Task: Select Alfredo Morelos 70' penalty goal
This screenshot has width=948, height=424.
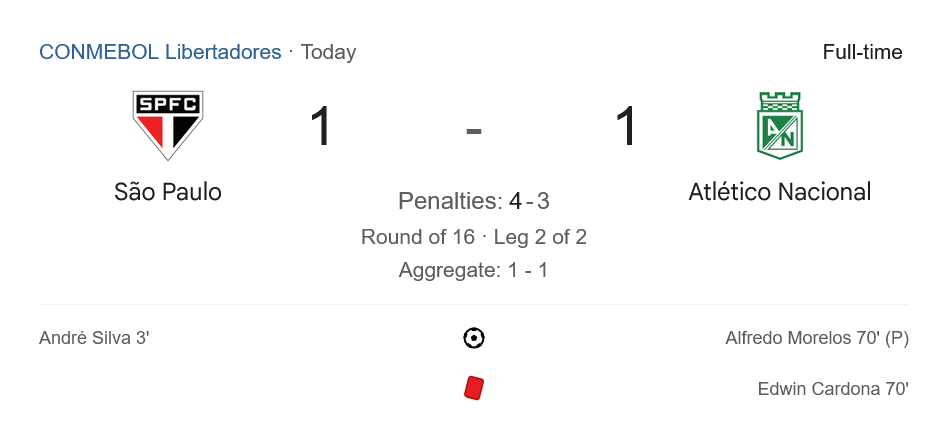Action: (x=816, y=338)
